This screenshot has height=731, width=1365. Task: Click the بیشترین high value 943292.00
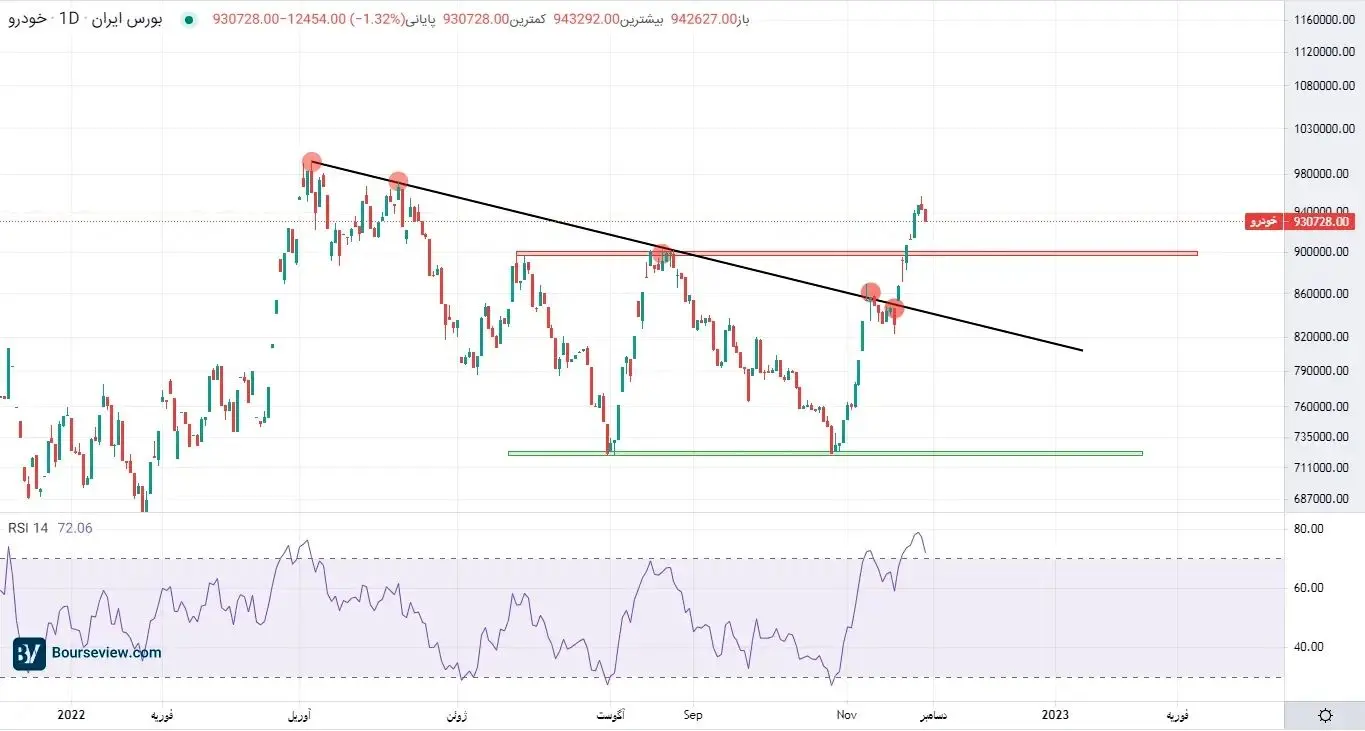point(585,20)
